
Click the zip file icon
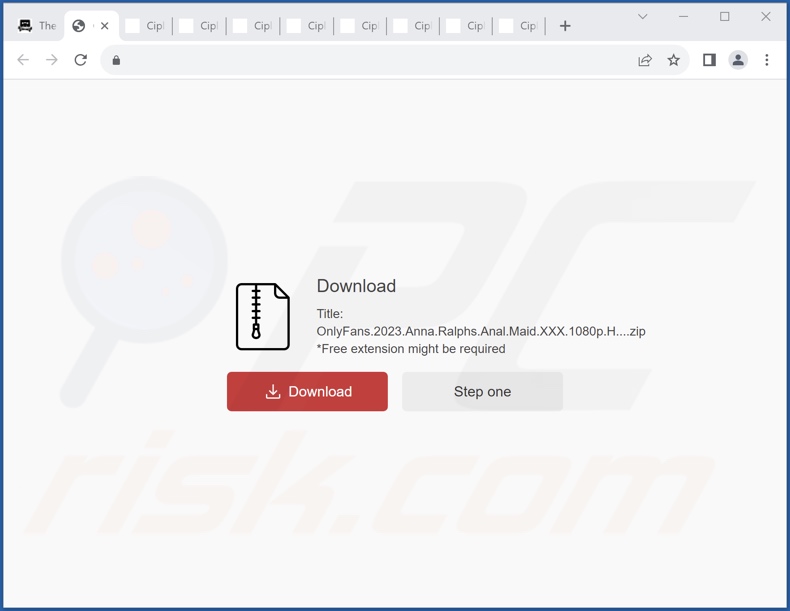coord(262,317)
